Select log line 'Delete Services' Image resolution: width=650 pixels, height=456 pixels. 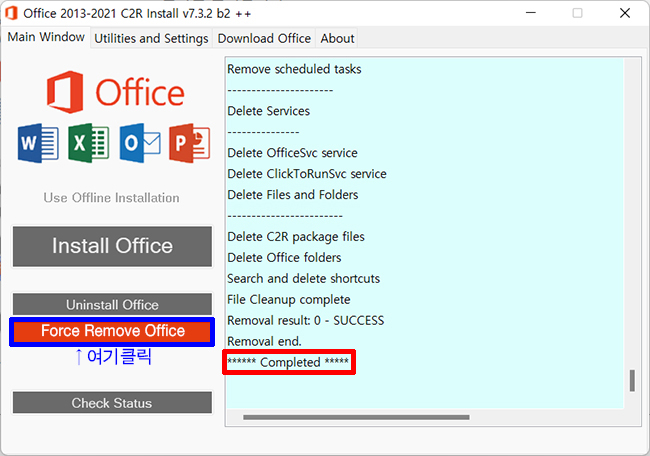[x=268, y=111]
